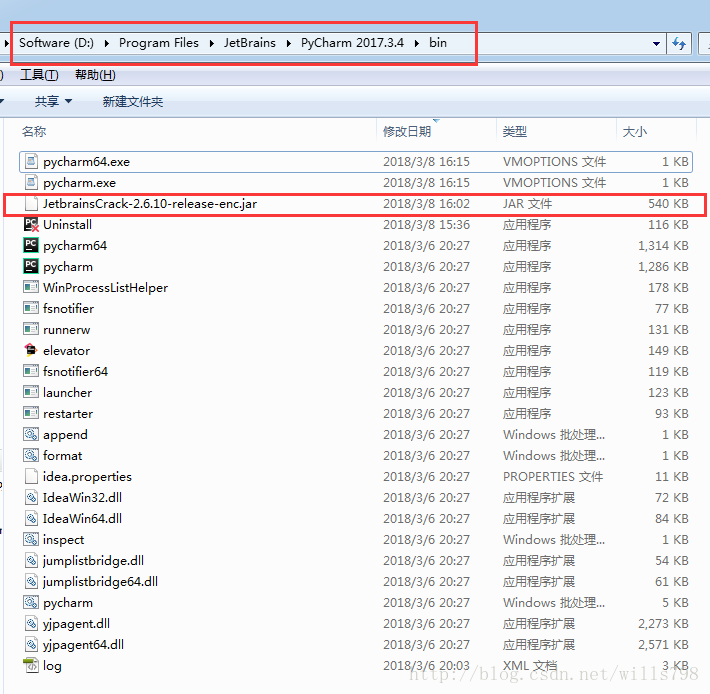Click the bin breadcrumb segment
This screenshot has height=694, width=710.
click(x=438, y=43)
